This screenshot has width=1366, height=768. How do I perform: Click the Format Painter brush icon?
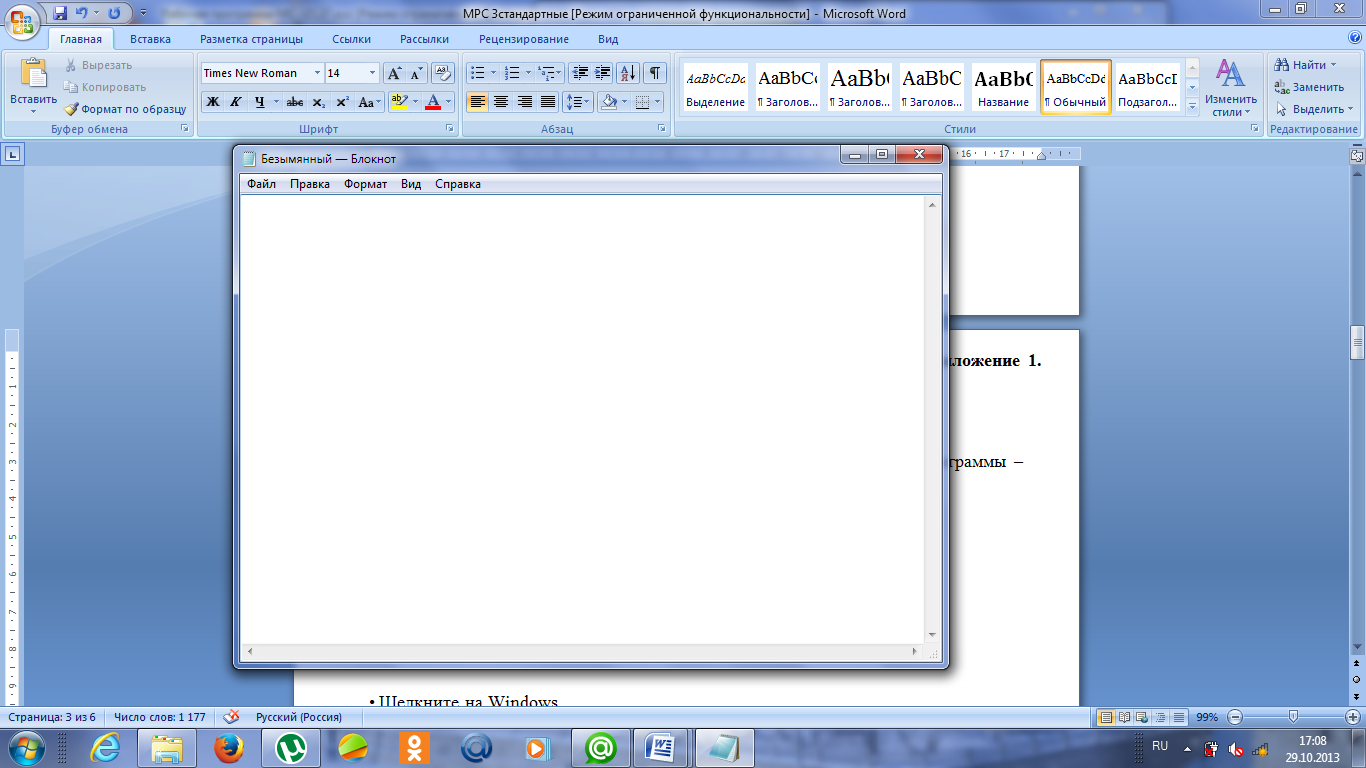71,109
